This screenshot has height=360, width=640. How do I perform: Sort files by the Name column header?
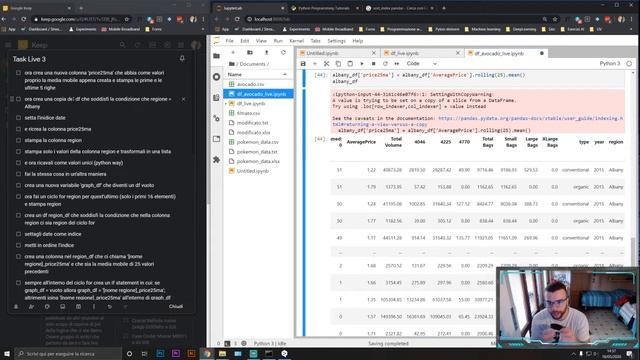(x=258, y=75)
